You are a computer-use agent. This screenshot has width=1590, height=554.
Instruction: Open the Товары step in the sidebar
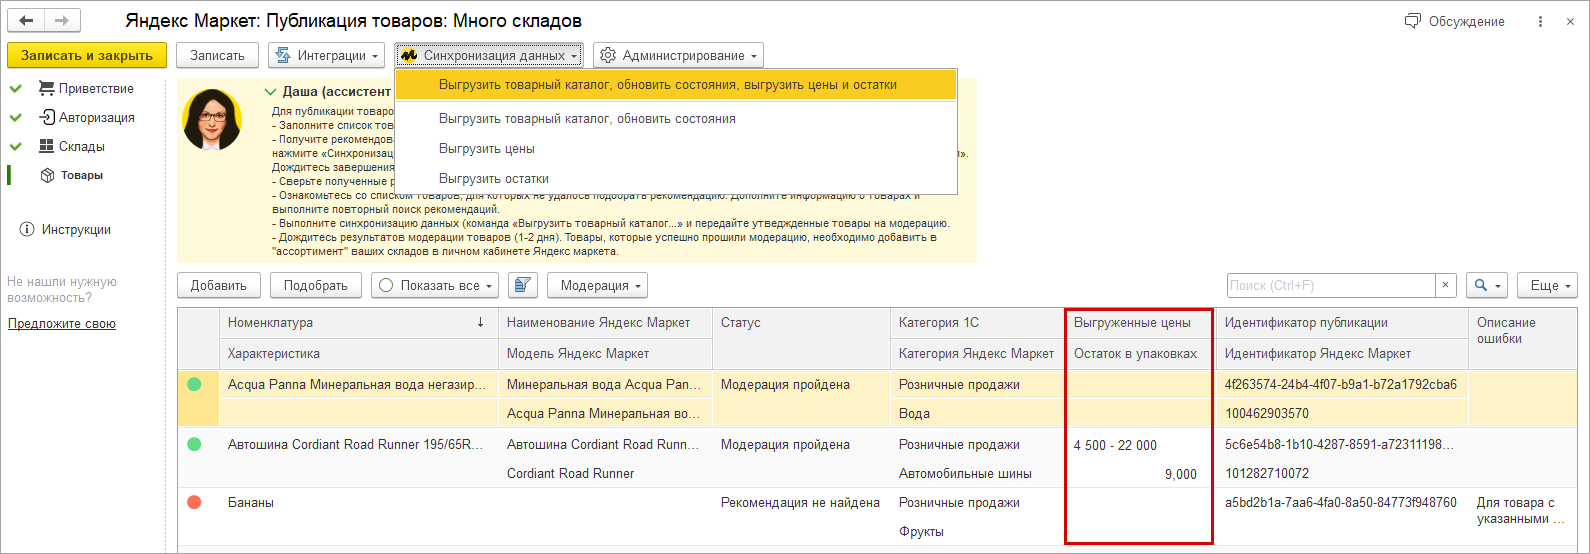tap(81, 175)
